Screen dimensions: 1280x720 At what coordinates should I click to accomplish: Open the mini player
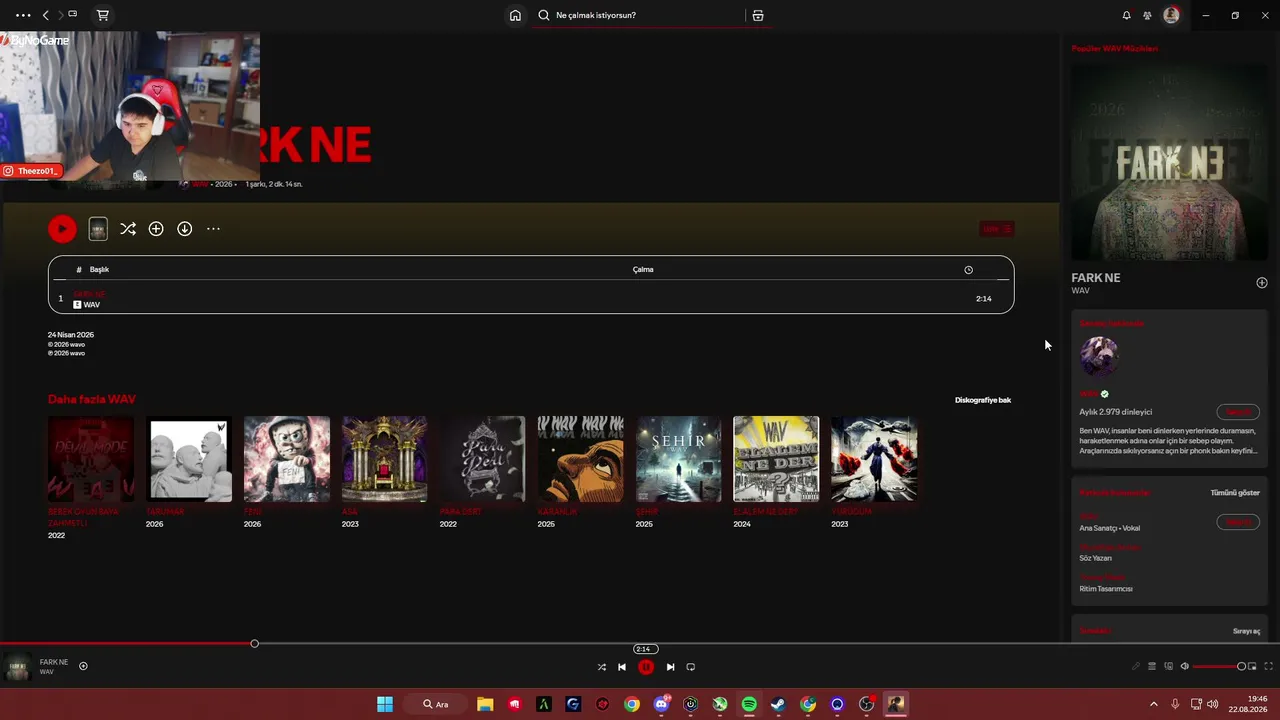pyautogui.click(x=1252, y=666)
